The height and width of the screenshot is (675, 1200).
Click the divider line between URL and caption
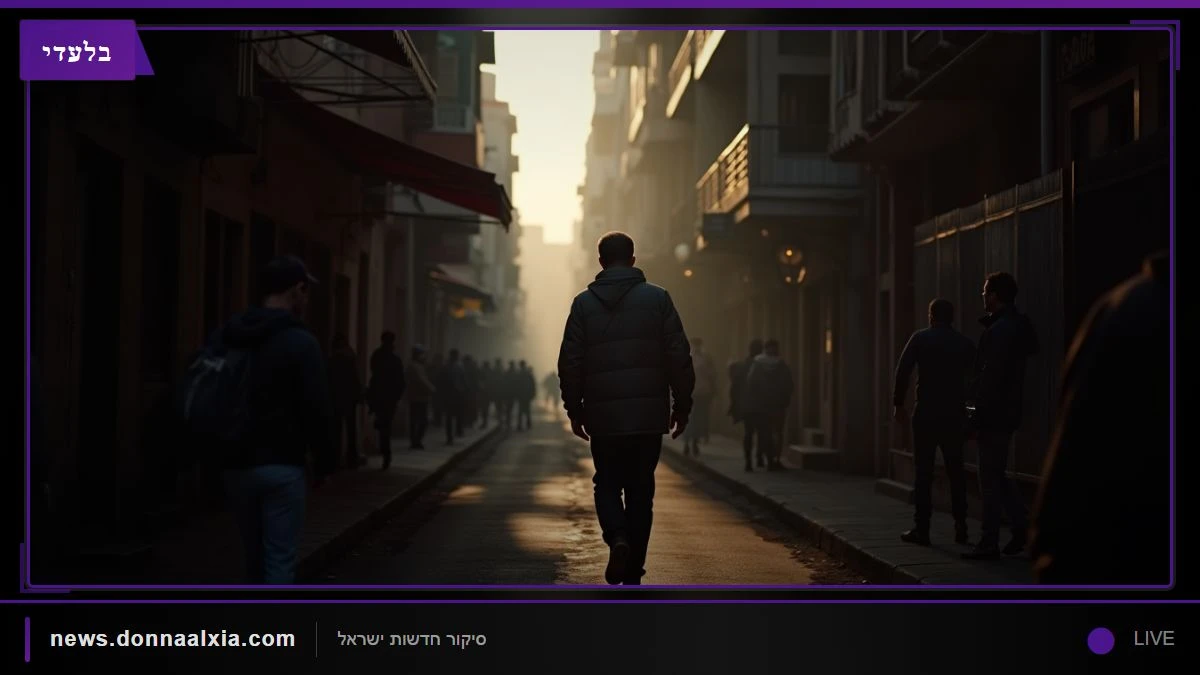point(316,639)
